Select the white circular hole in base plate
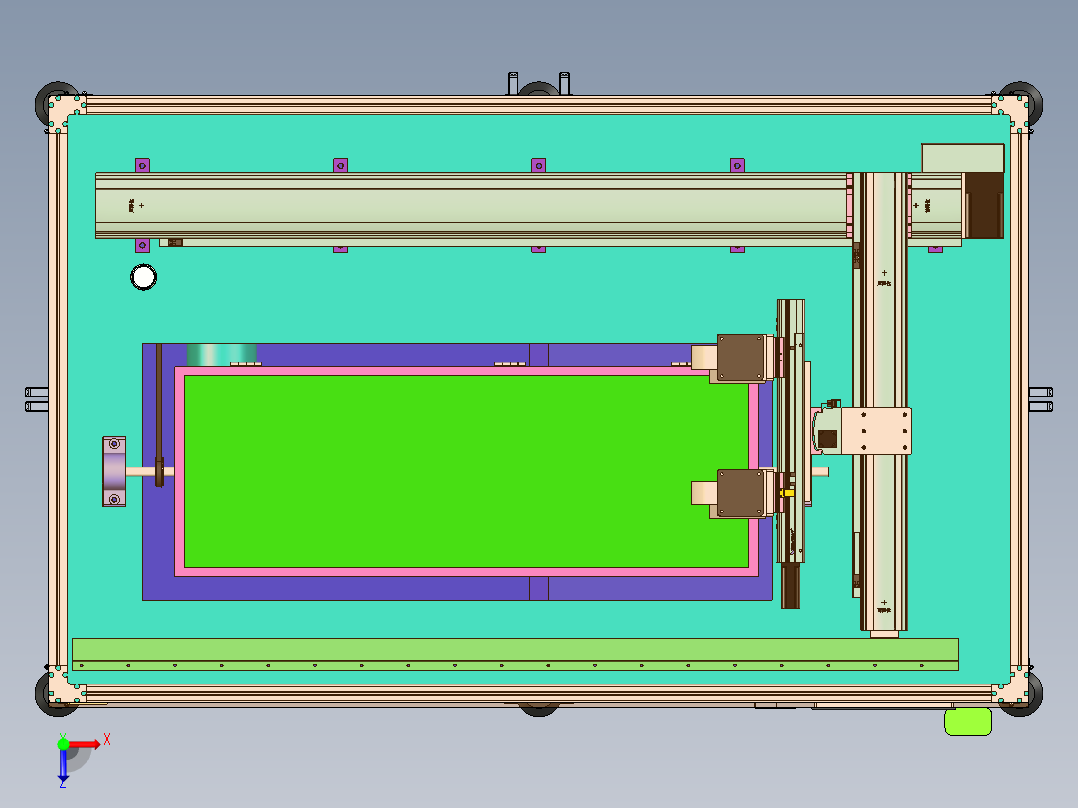The width and height of the screenshot is (1078, 808). point(143,277)
